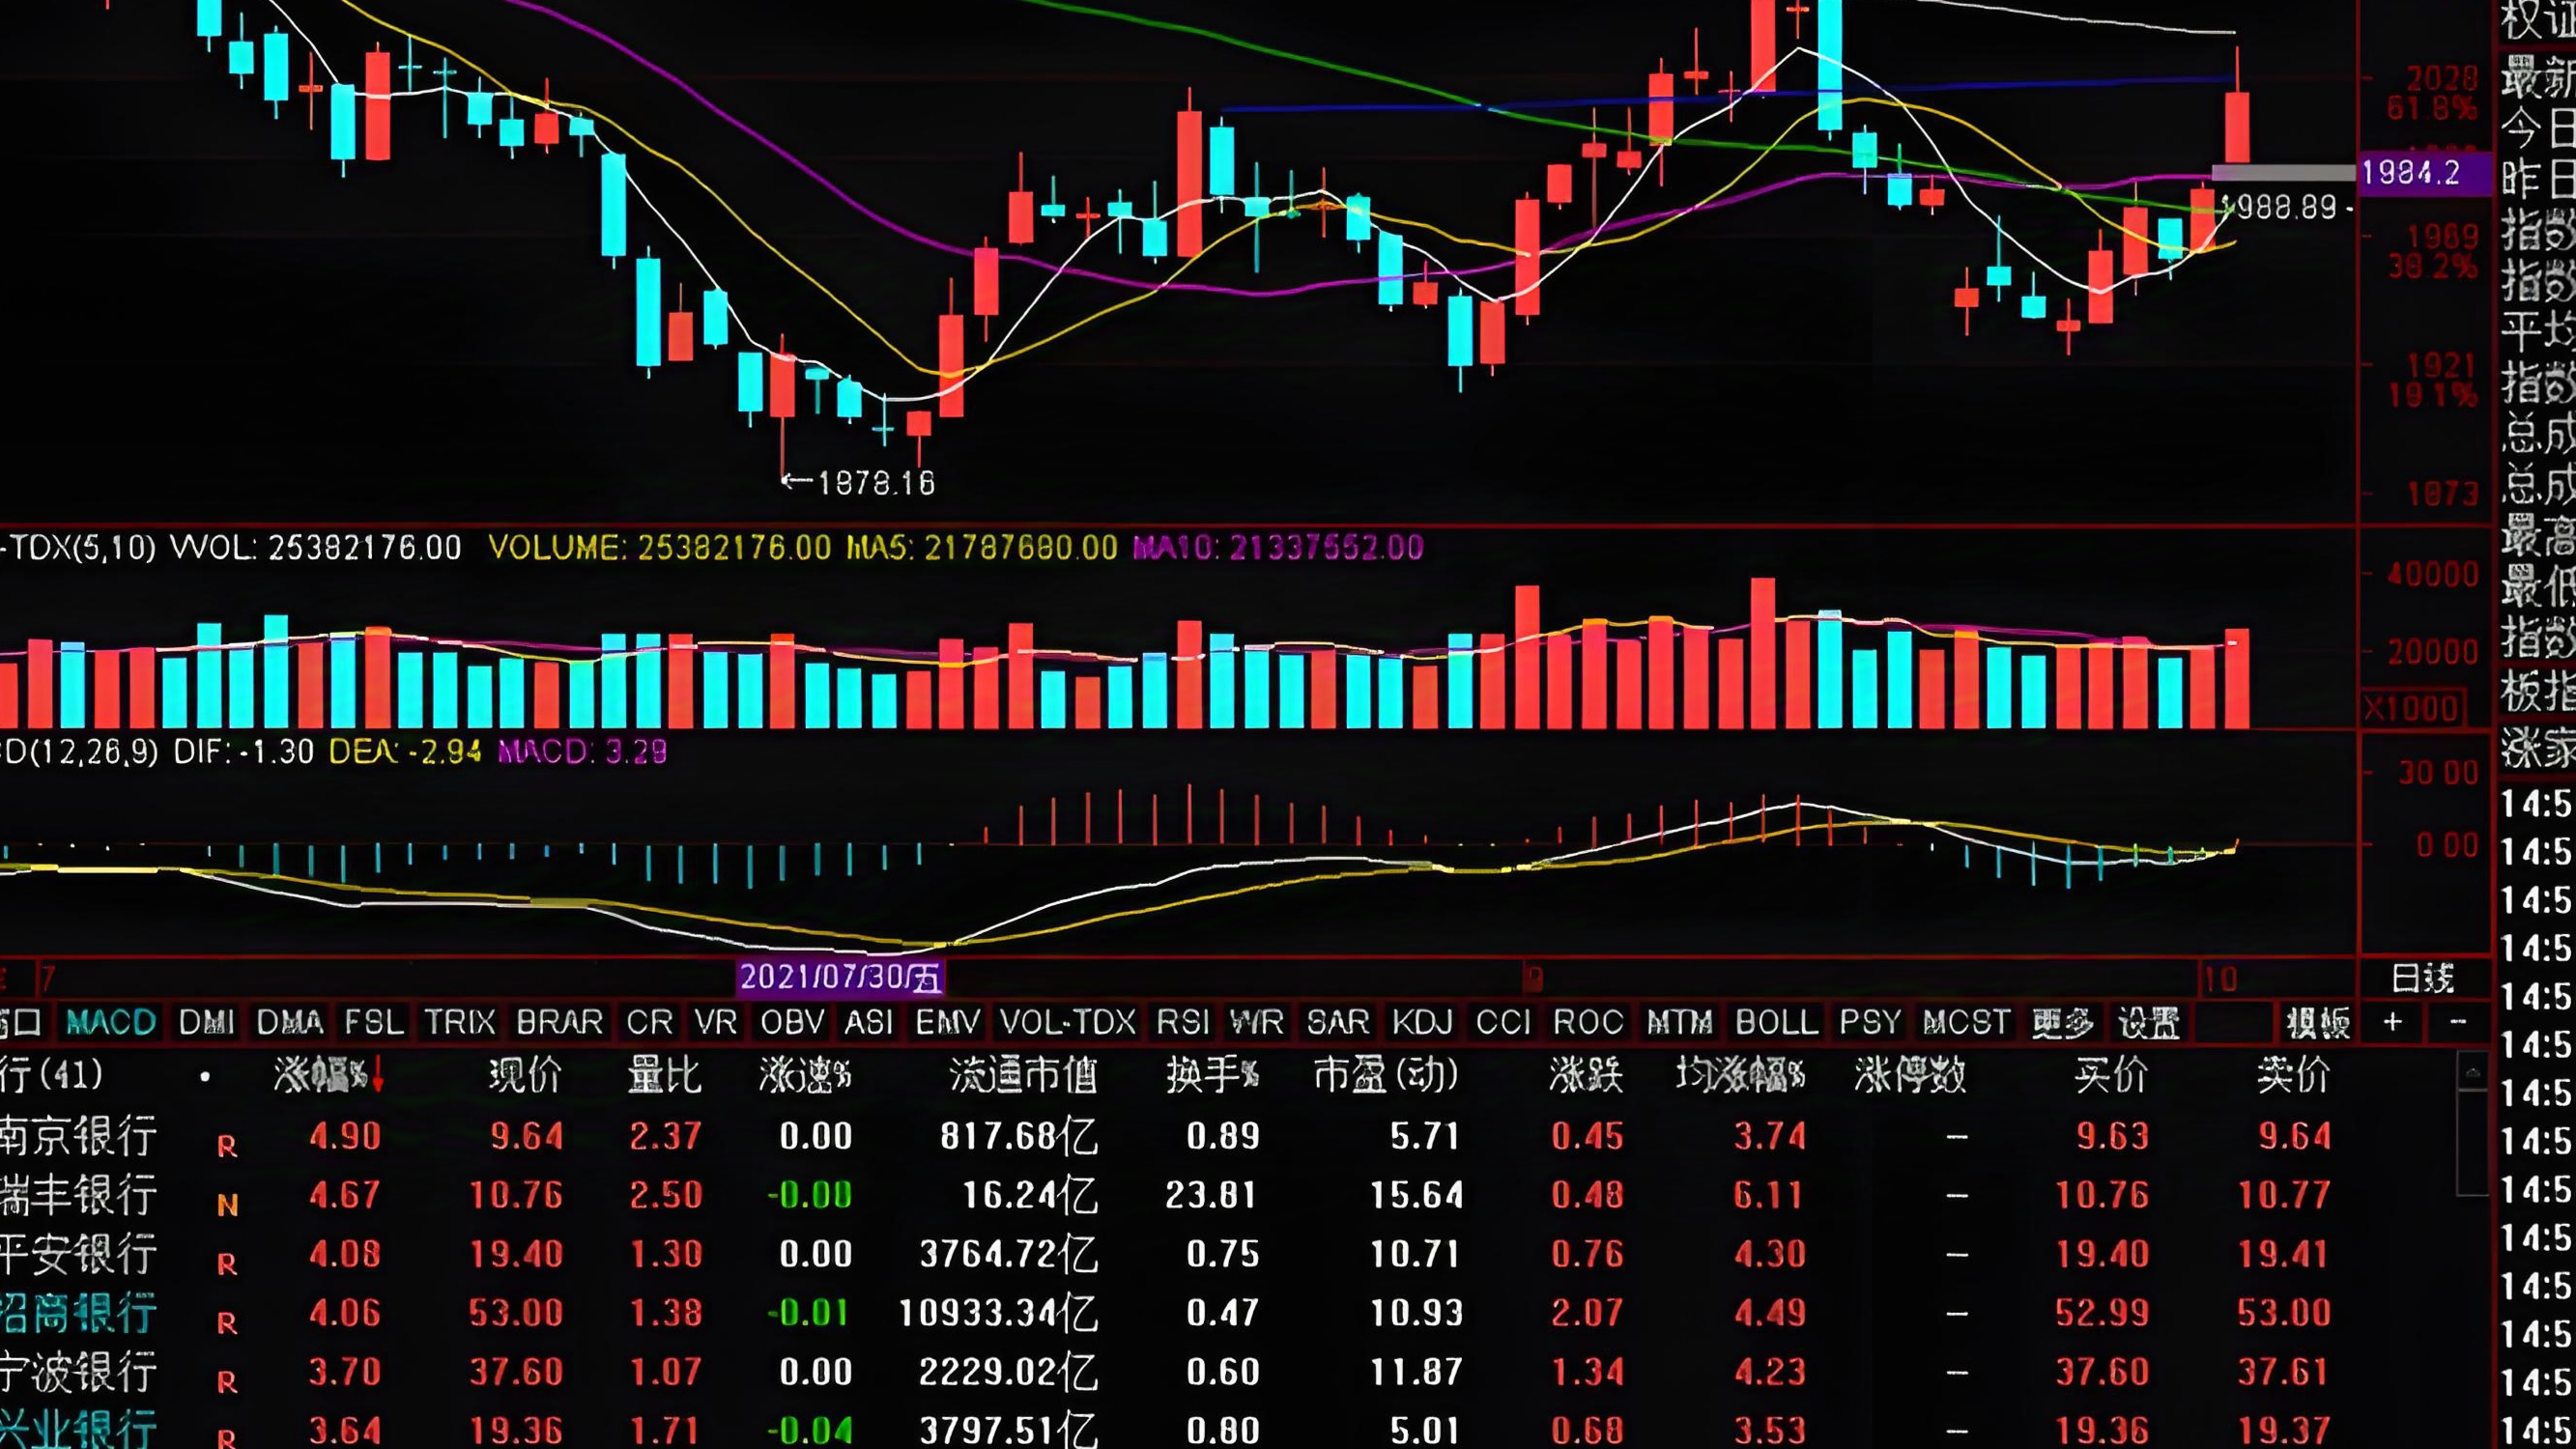
Task: Click R marker beside 招商银行
Action: [x=227, y=1323]
